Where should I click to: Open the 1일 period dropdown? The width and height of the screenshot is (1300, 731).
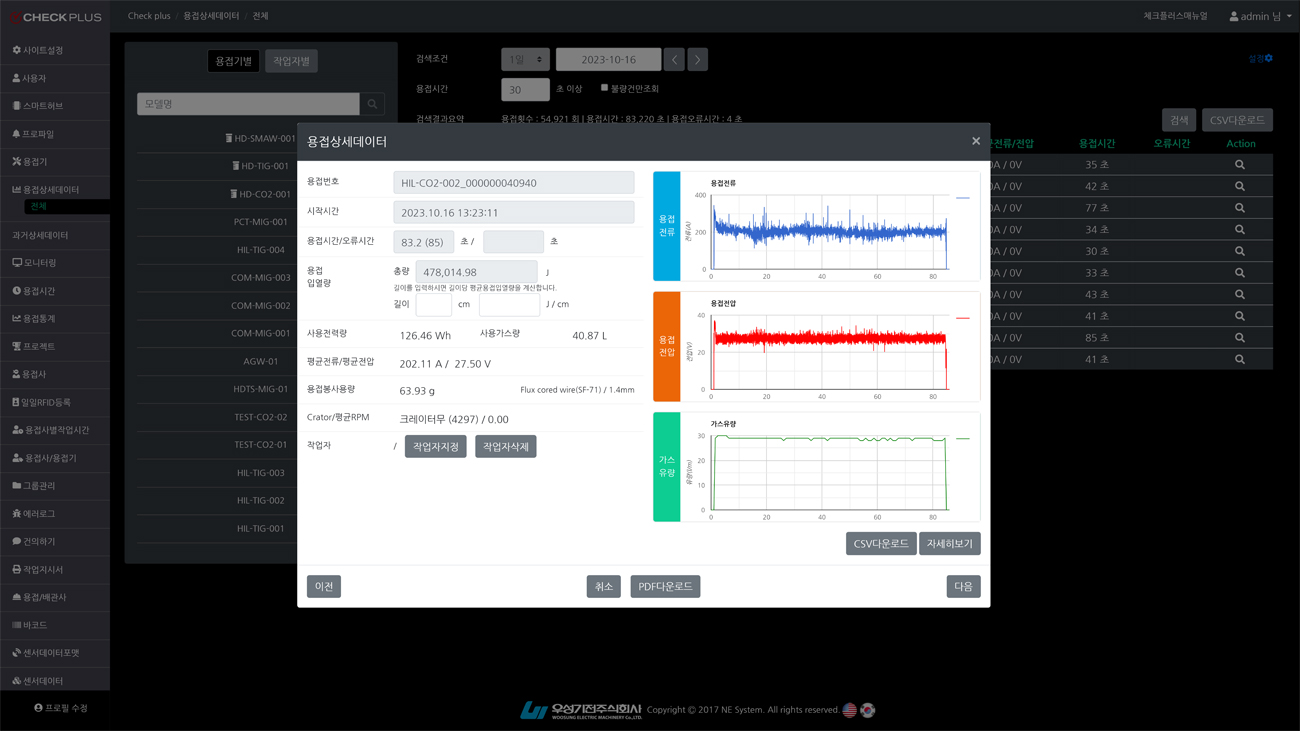[x=525, y=60]
